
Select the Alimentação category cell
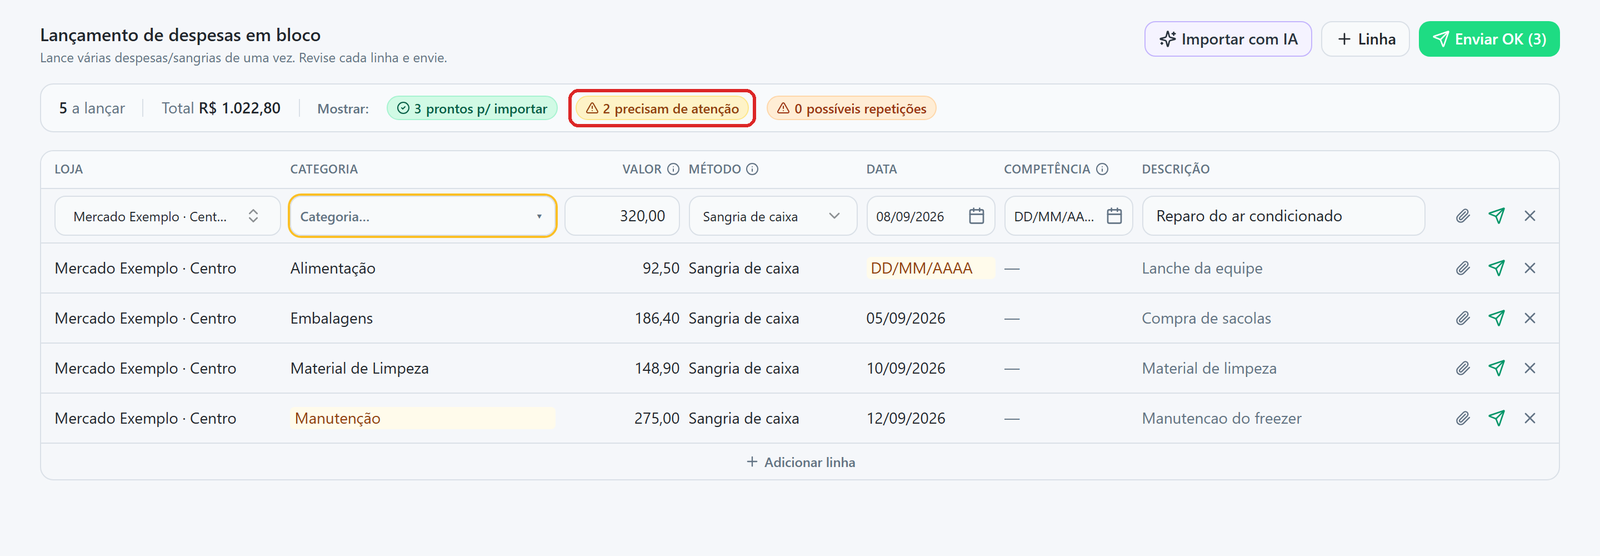point(333,268)
